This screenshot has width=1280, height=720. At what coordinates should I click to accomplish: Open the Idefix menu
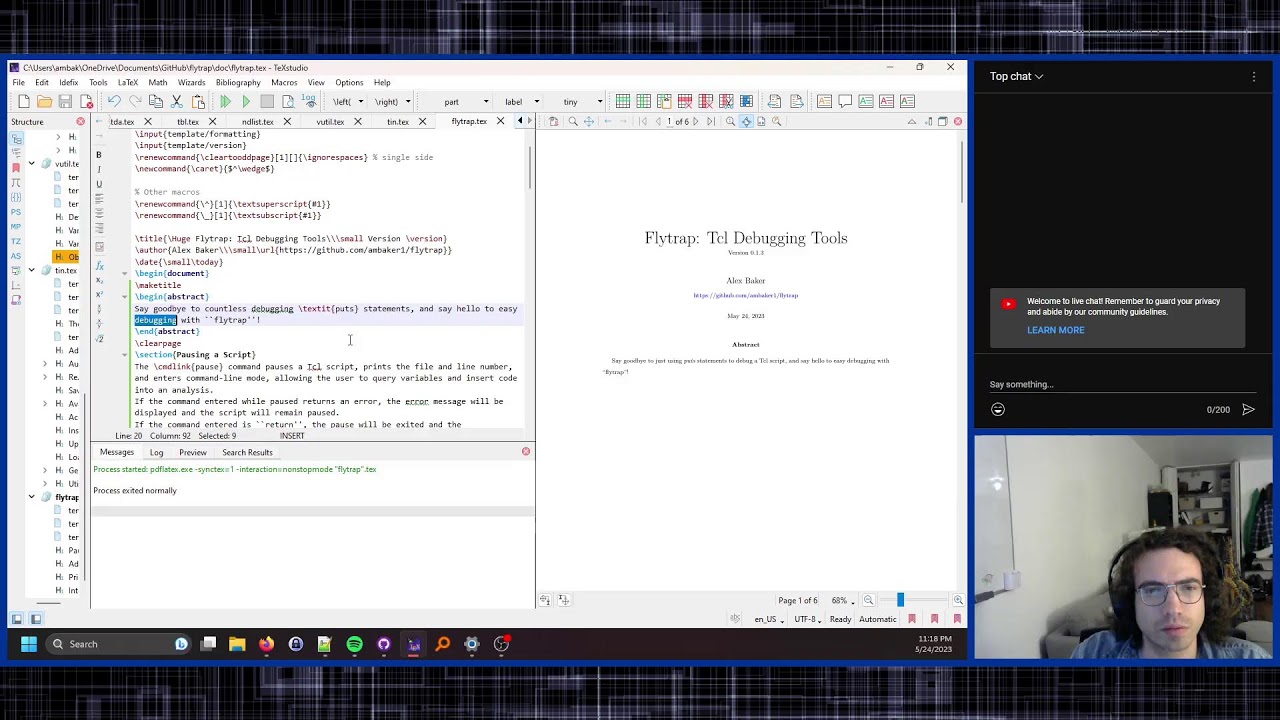click(x=68, y=82)
